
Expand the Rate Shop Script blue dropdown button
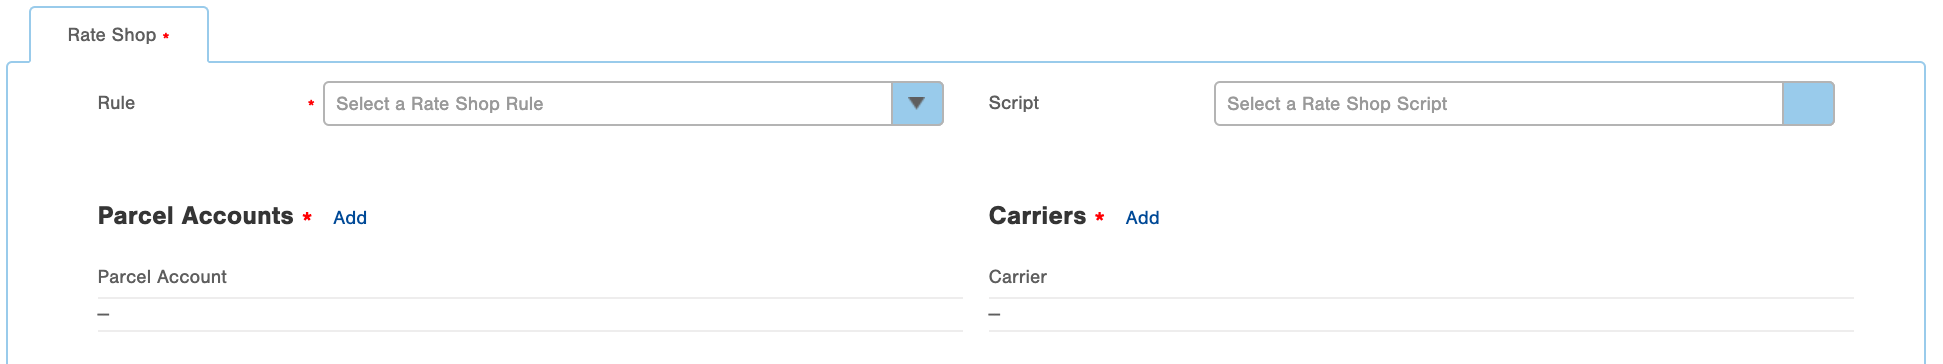point(1808,104)
